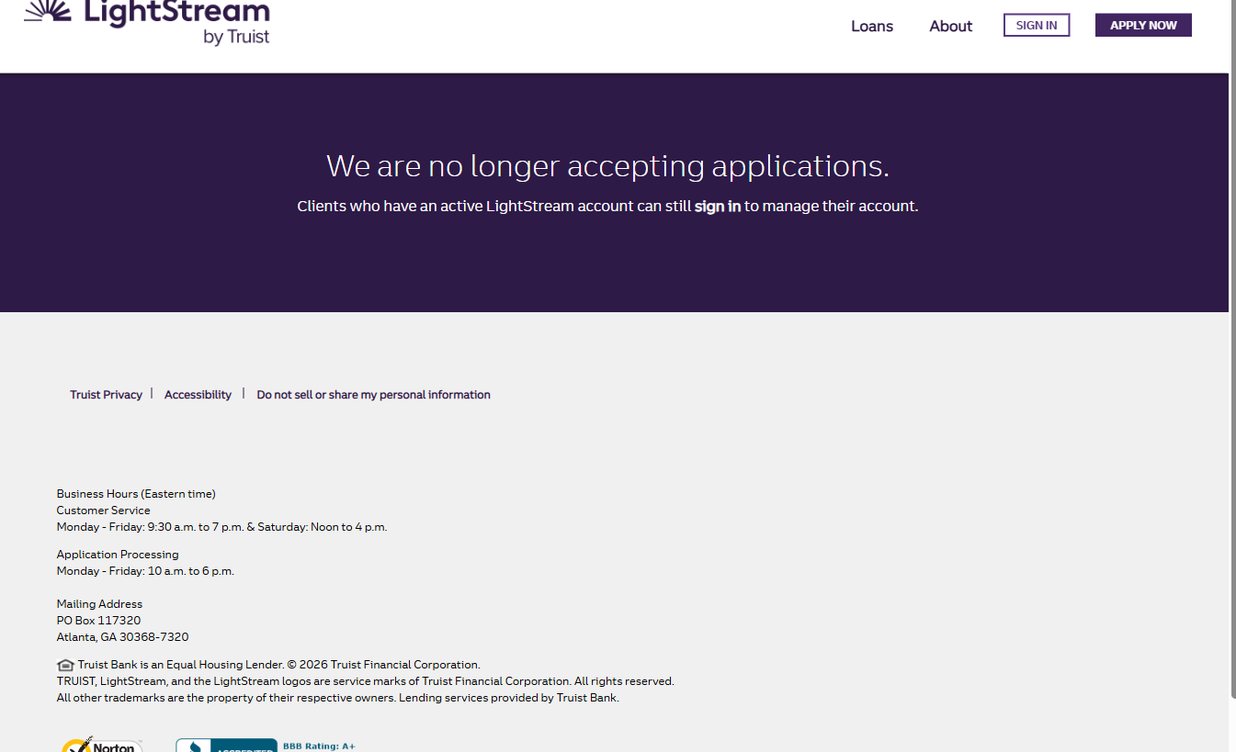The image size is (1236, 752).
Task: Click the 'BBB Rating: A+' text
Action: [x=319, y=746]
